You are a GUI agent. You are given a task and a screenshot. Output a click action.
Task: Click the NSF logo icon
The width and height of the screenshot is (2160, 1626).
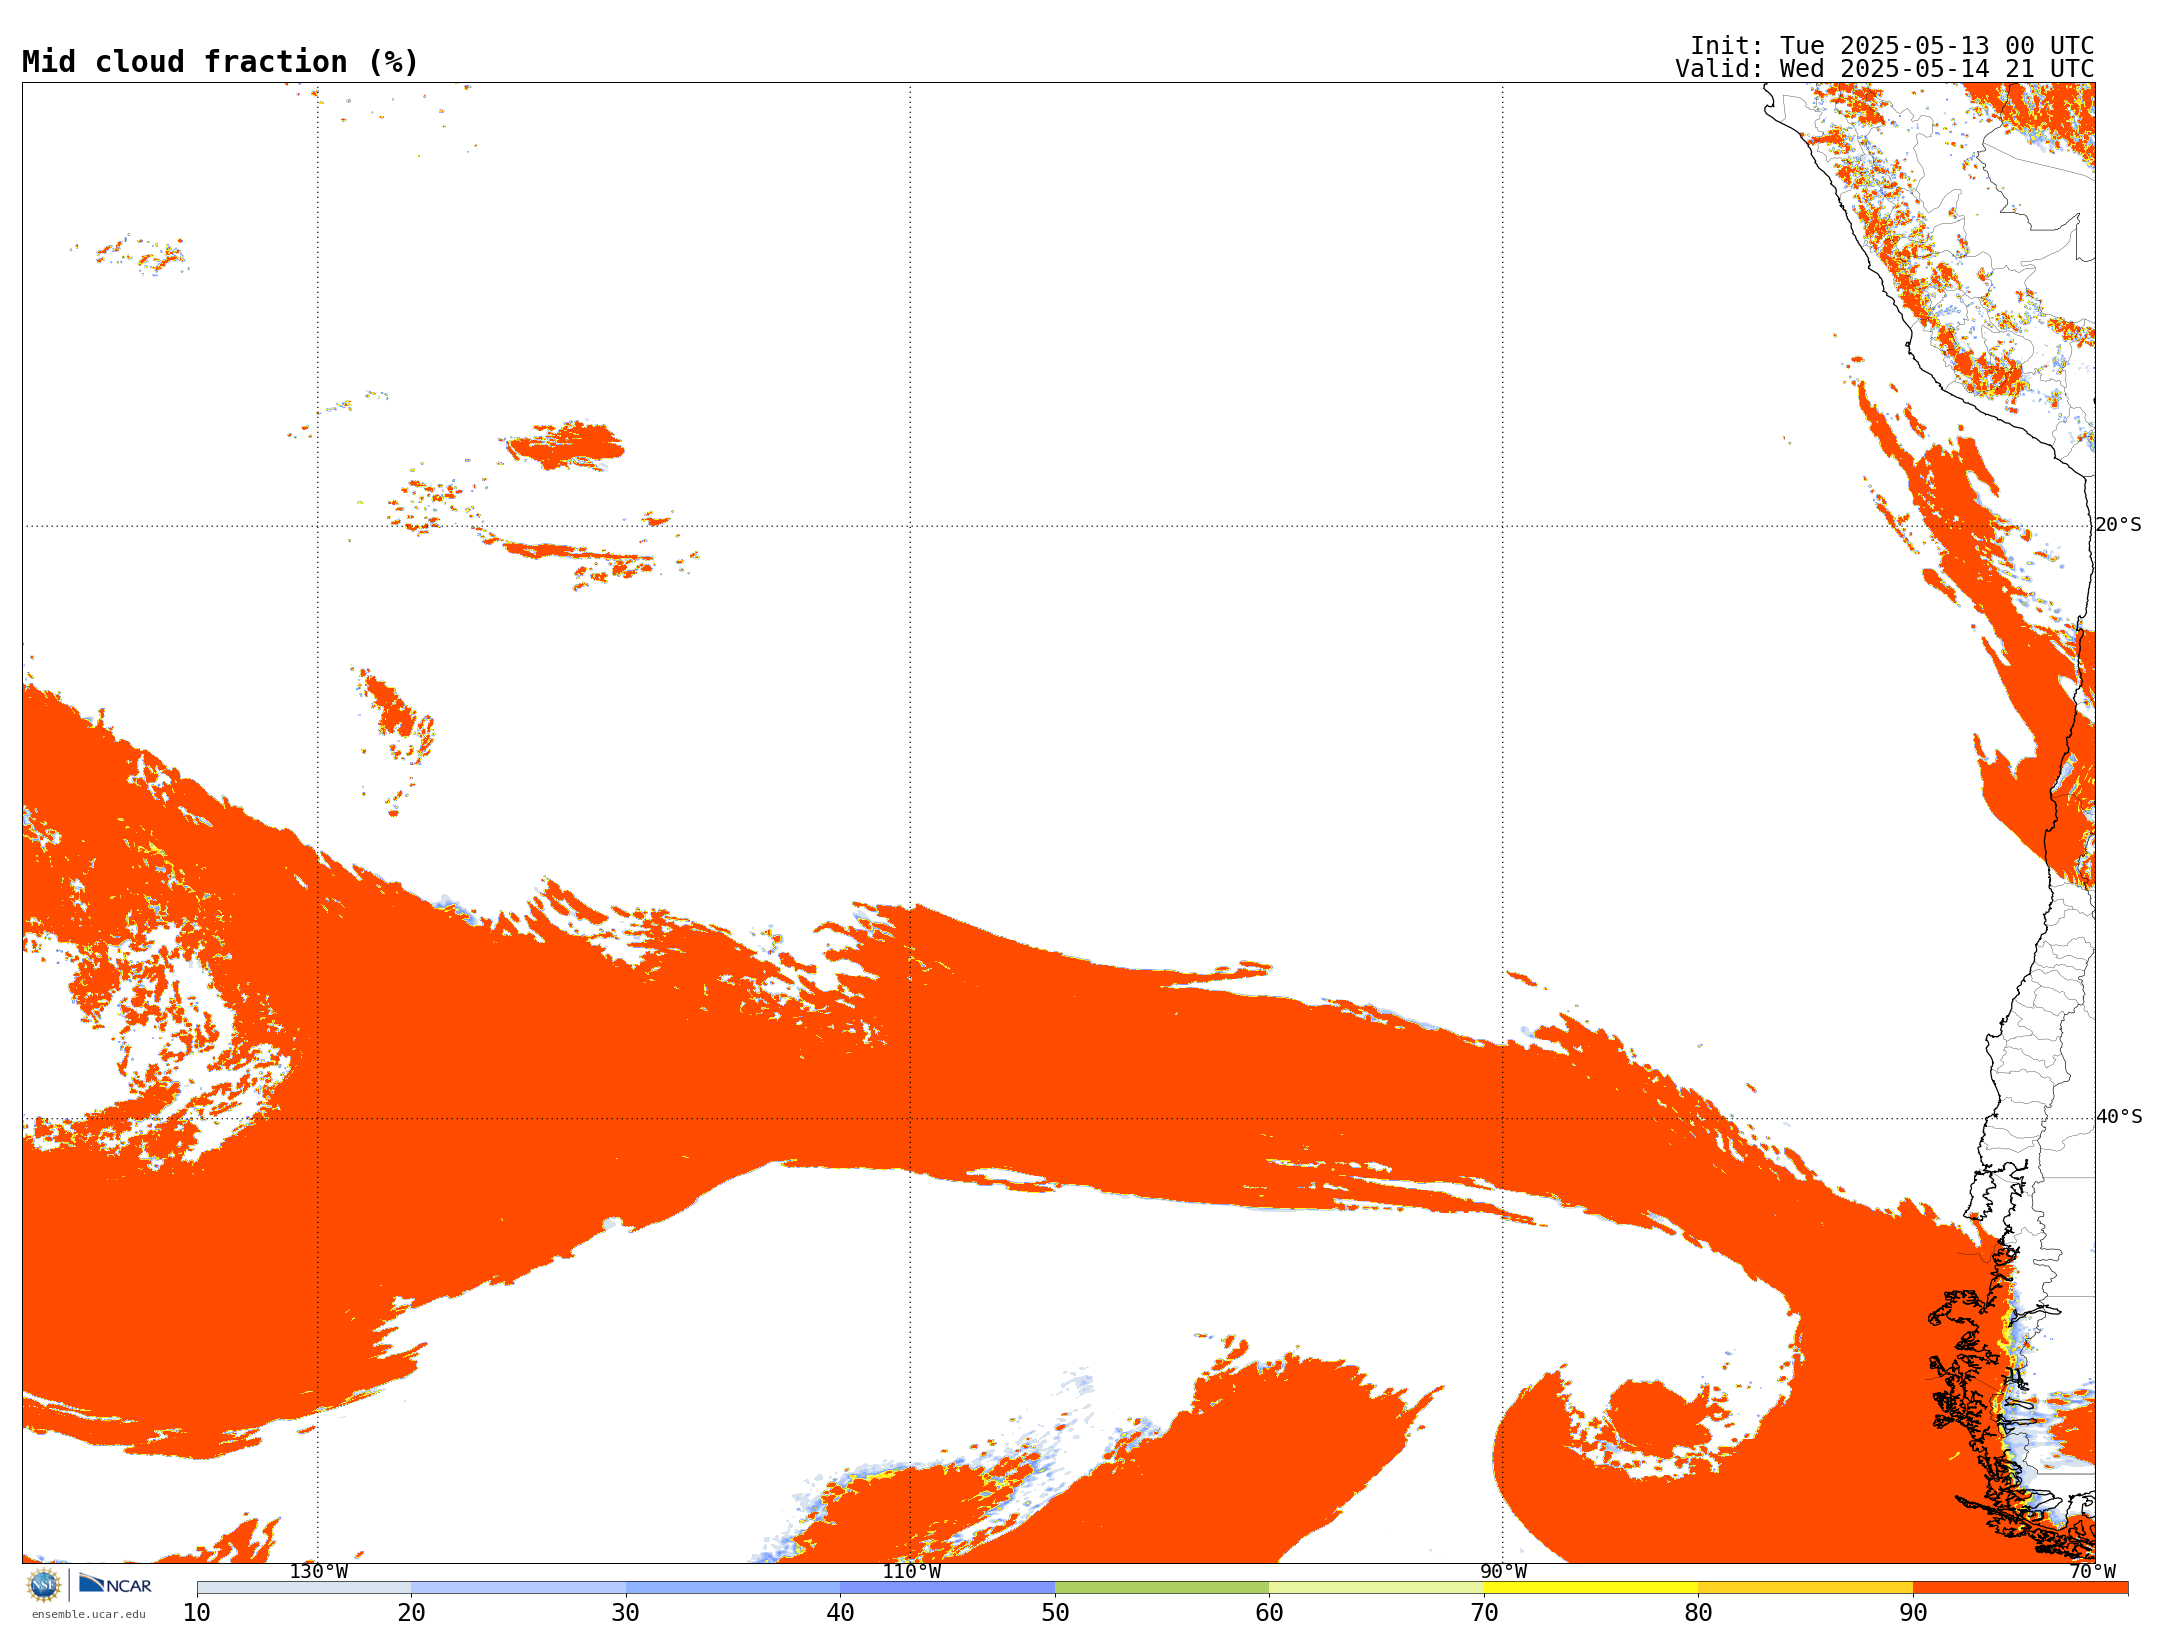point(44,1585)
